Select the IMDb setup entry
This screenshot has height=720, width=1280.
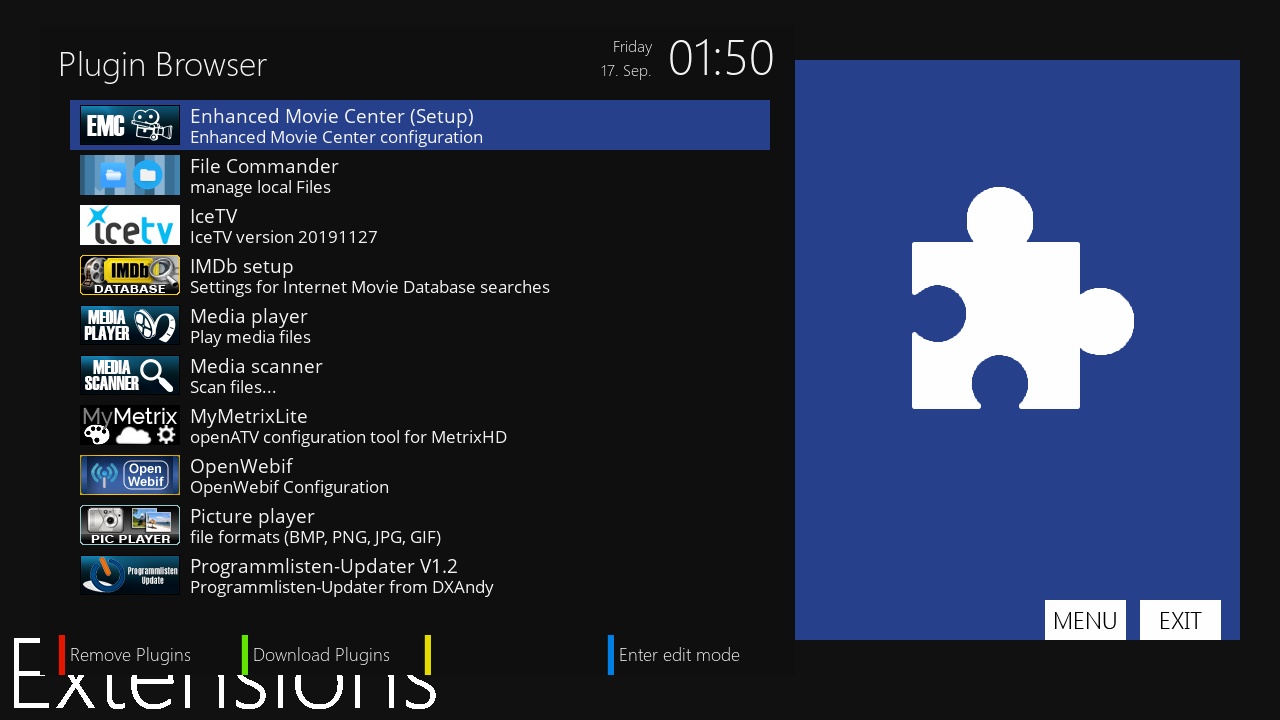point(420,275)
